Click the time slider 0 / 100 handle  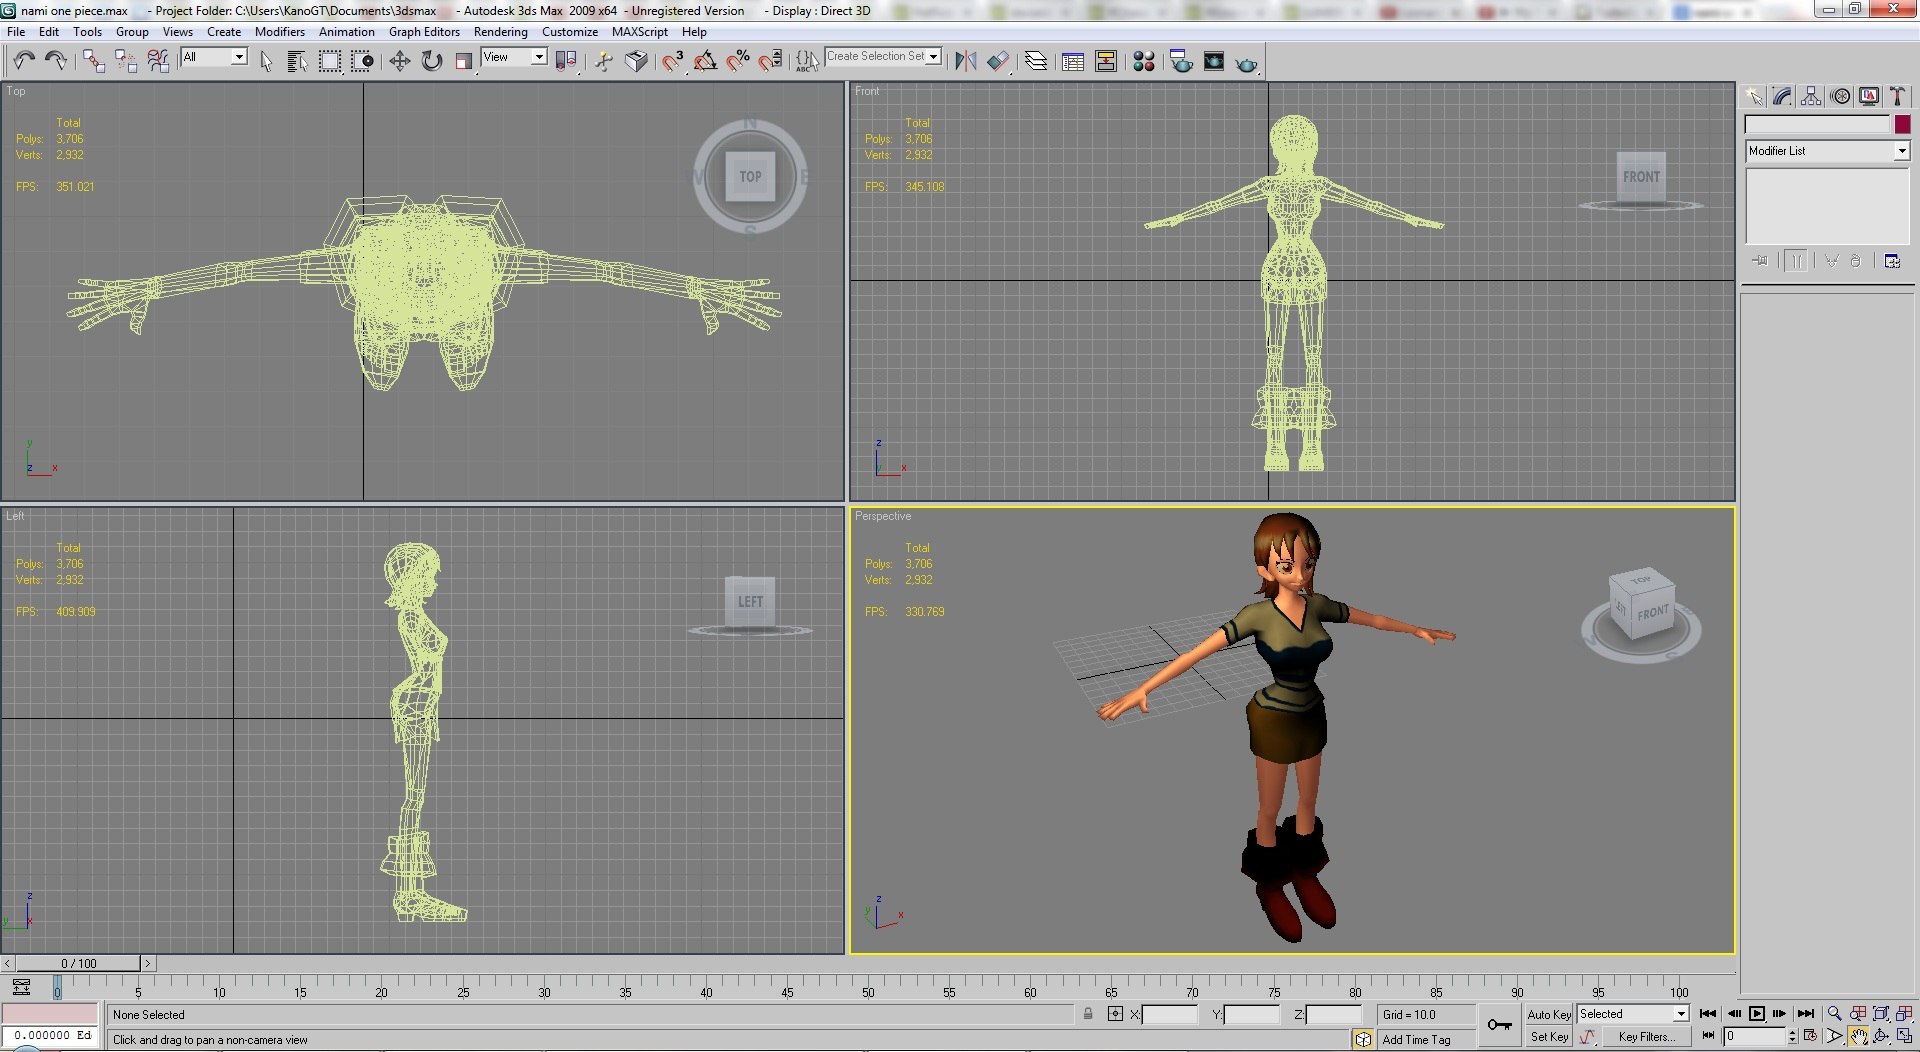click(x=79, y=963)
